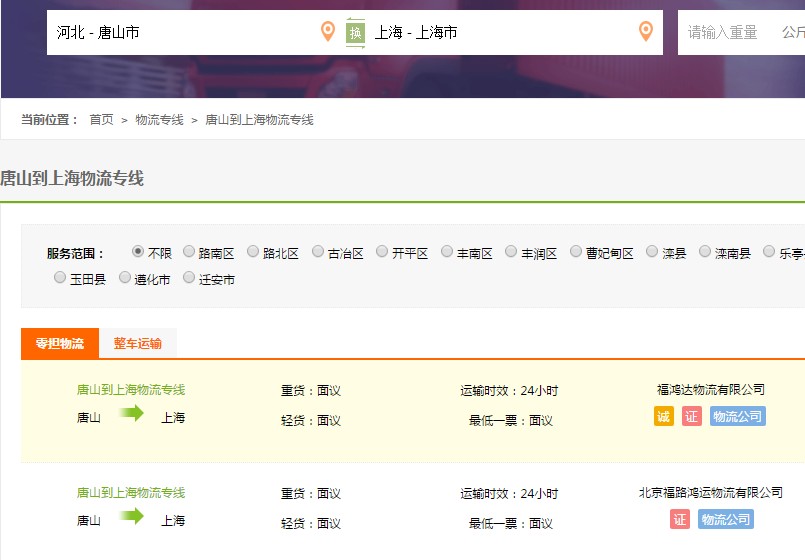The width and height of the screenshot is (805, 560).
Task: Select the 遵化市 radio button
Action: click(x=124, y=277)
